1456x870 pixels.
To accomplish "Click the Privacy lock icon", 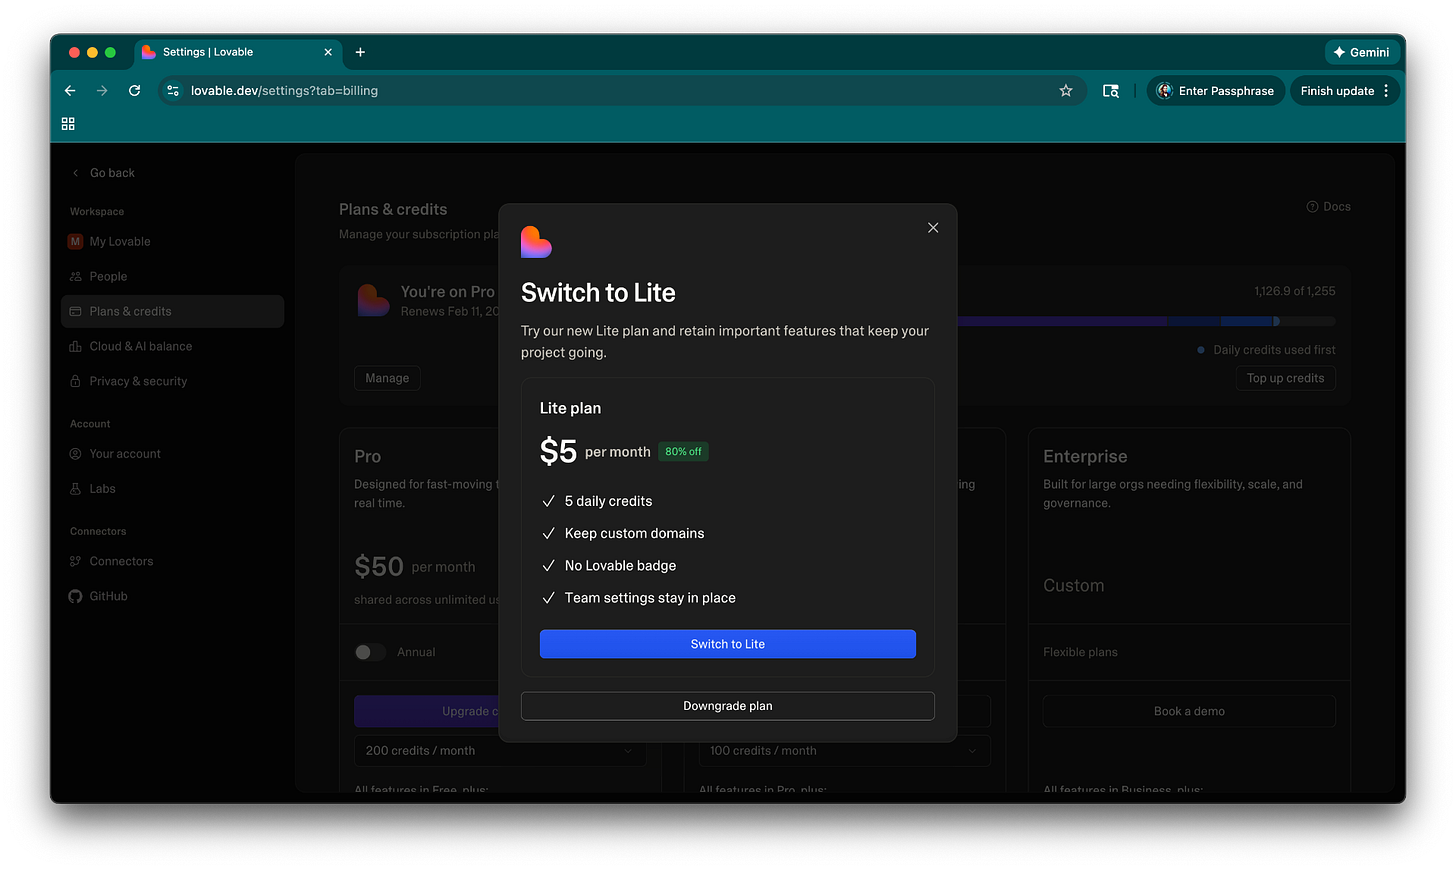I will point(75,382).
